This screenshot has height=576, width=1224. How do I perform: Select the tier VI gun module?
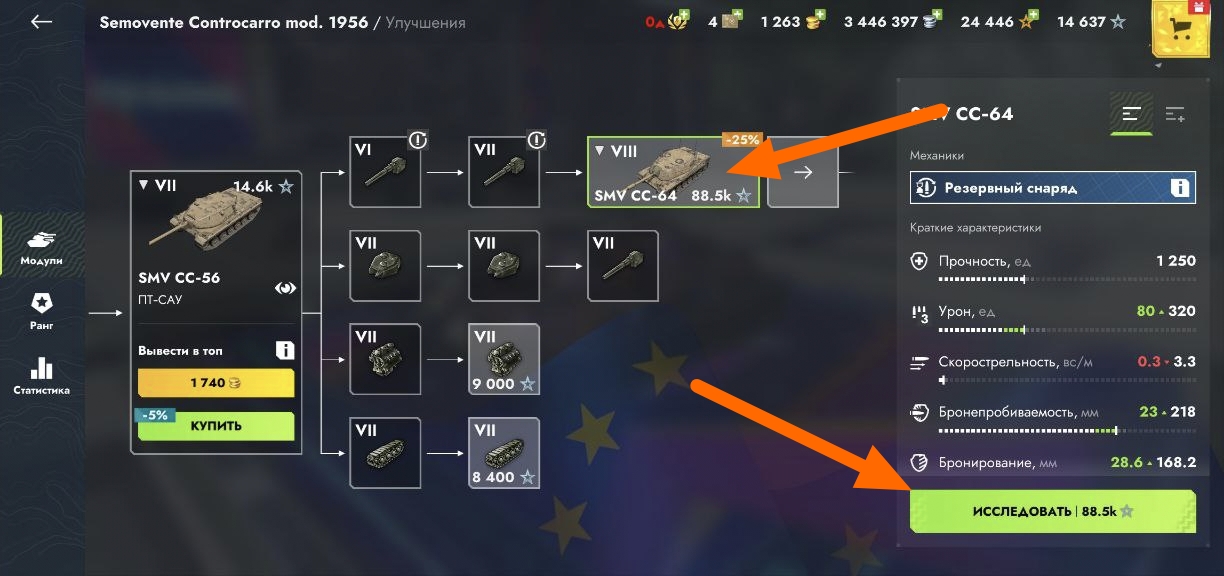385,172
